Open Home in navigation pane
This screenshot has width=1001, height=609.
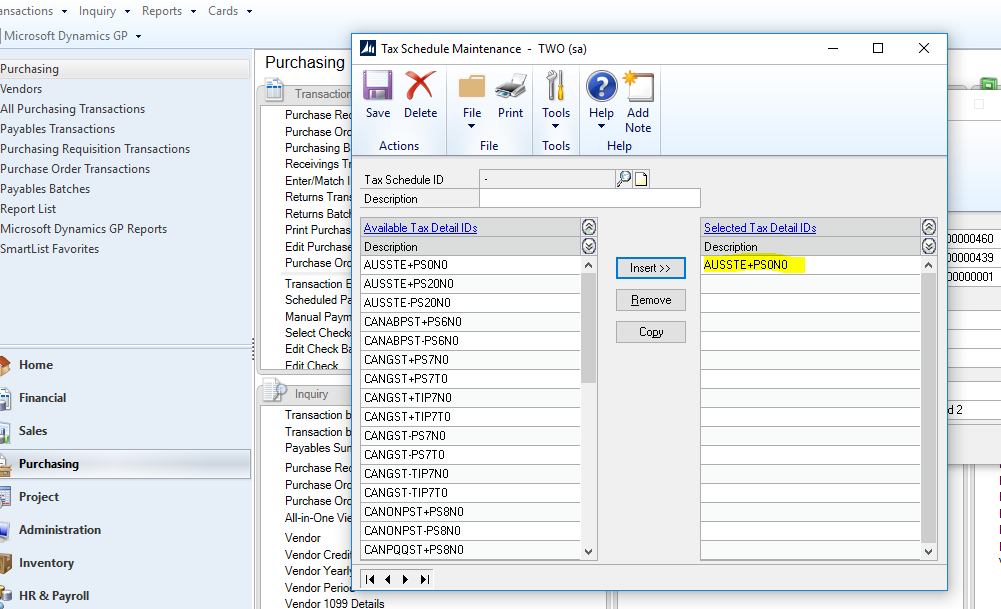[36, 365]
